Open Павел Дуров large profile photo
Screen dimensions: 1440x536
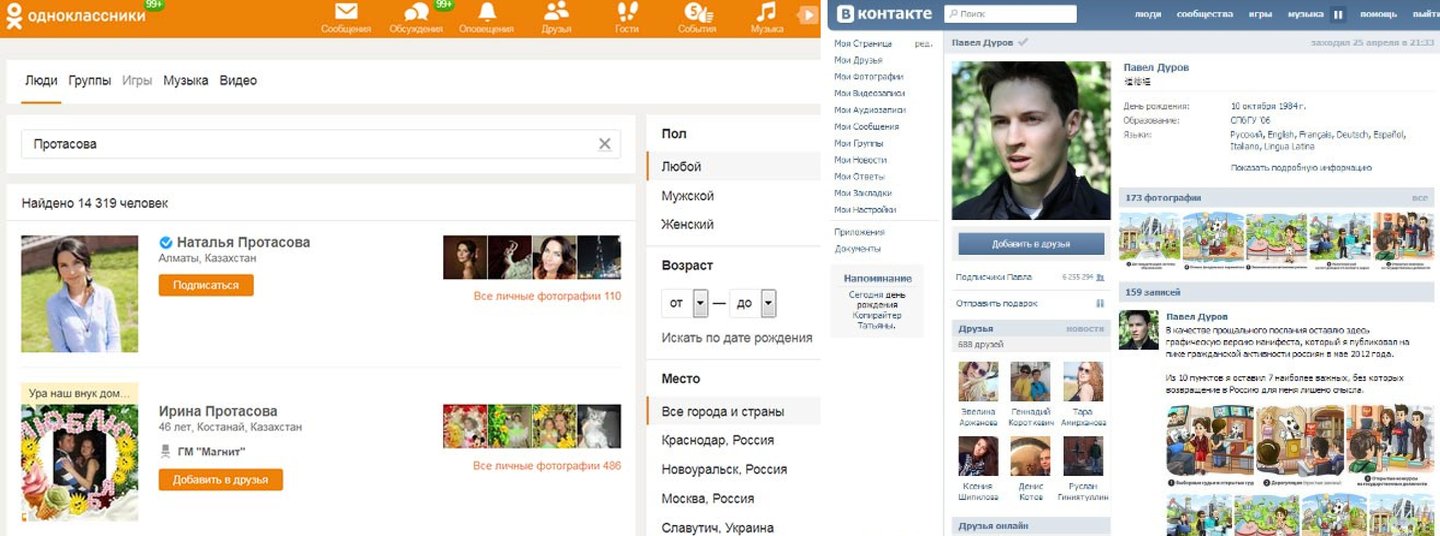click(1031, 140)
